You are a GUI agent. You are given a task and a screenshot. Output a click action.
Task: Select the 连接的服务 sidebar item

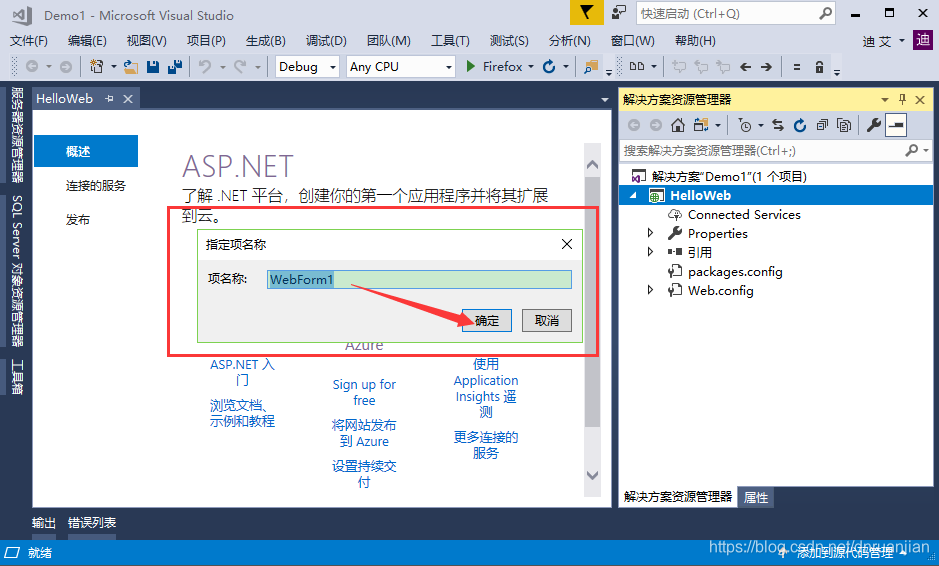pos(95,186)
